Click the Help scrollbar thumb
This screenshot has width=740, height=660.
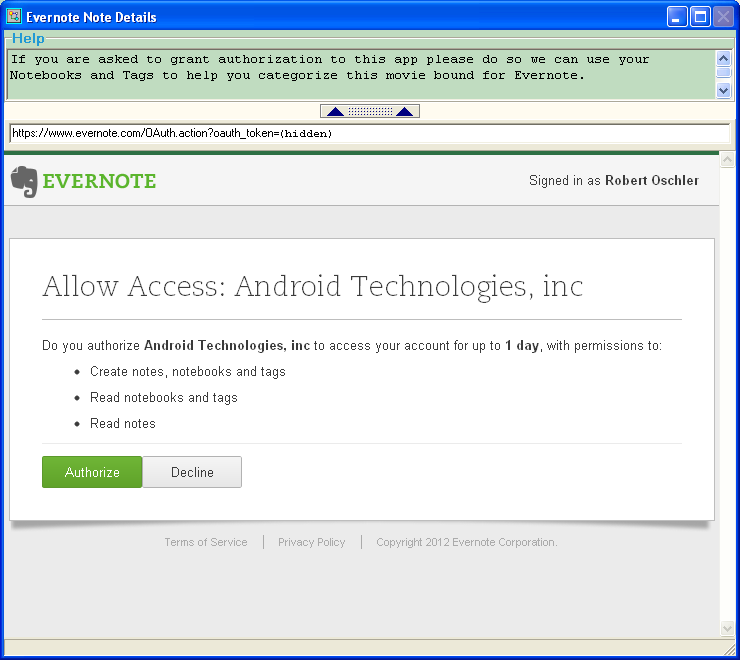pyautogui.click(x=723, y=72)
